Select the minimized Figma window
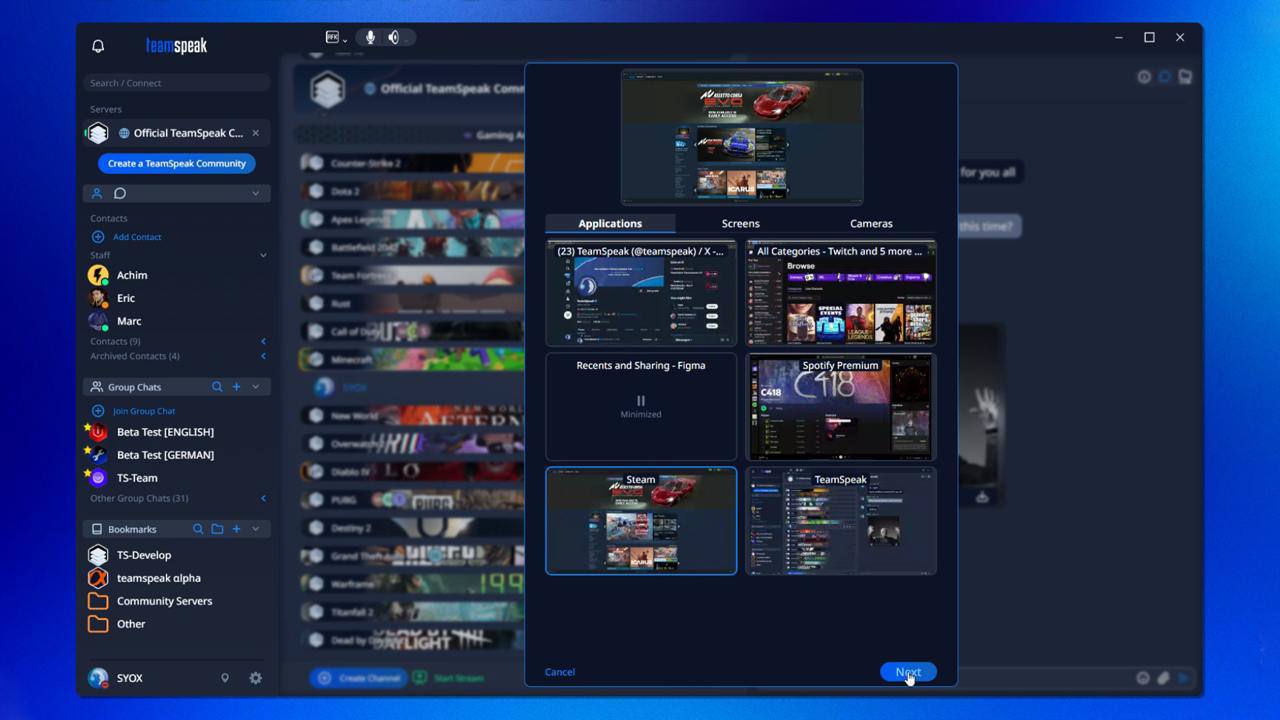Screen dimensions: 1280x720 pyautogui.click(x=641, y=407)
